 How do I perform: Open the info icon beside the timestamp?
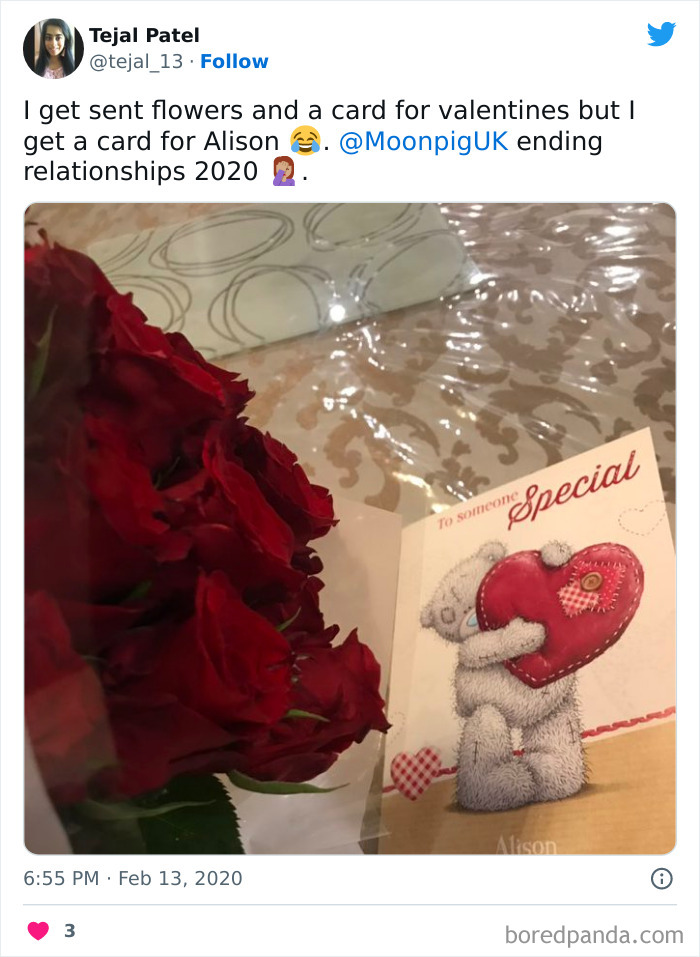(662, 878)
